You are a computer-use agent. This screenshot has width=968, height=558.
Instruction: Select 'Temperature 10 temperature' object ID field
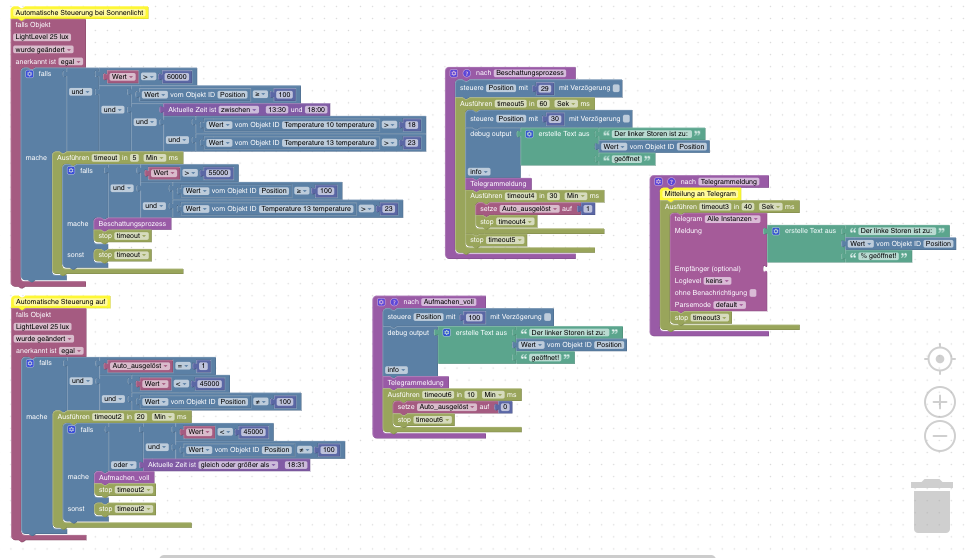[330, 125]
